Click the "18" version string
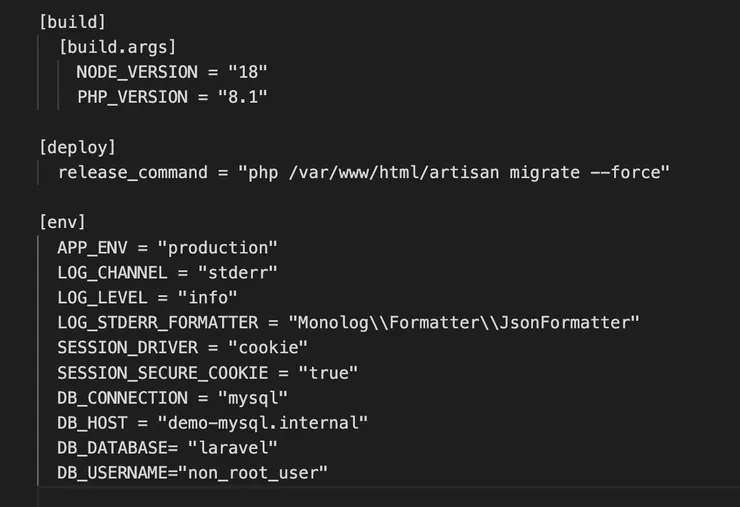This screenshot has width=740, height=507. [247, 72]
